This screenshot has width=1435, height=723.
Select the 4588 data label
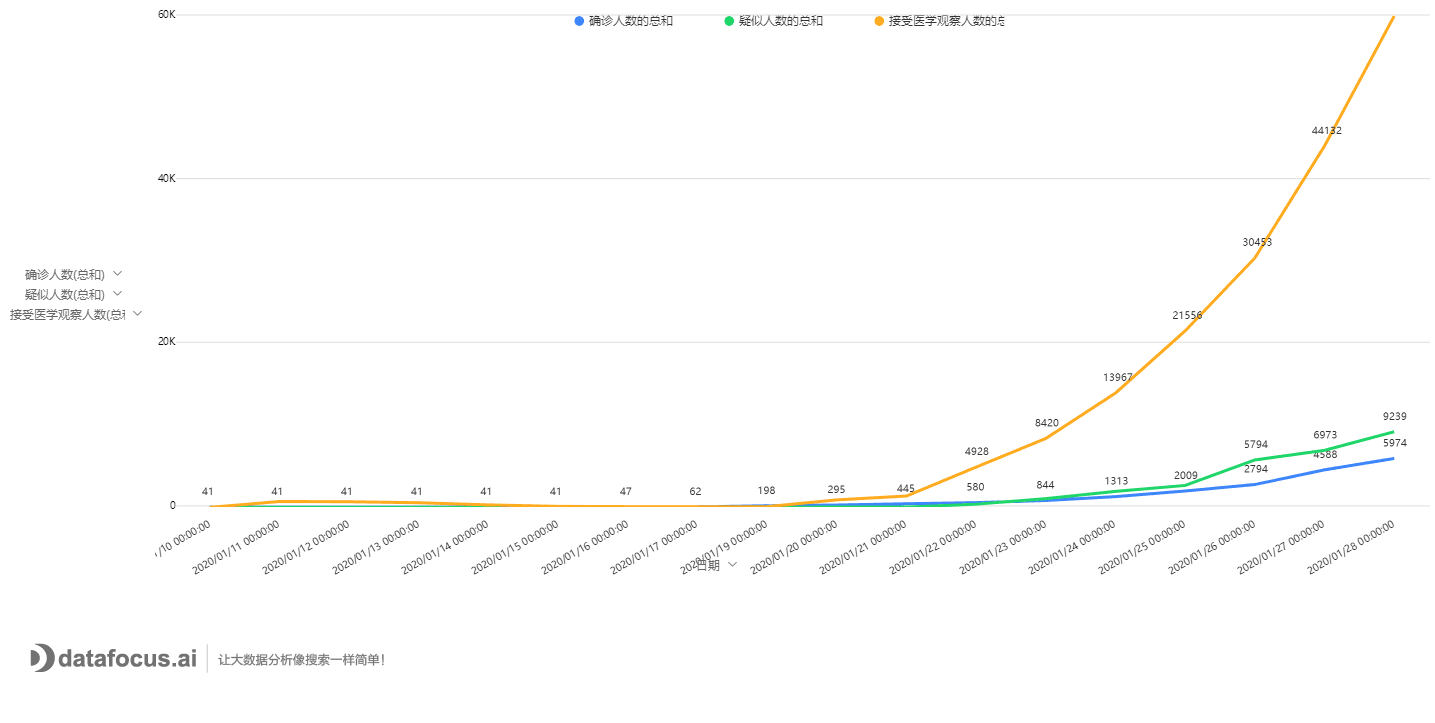pyautogui.click(x=1325, y=454)
